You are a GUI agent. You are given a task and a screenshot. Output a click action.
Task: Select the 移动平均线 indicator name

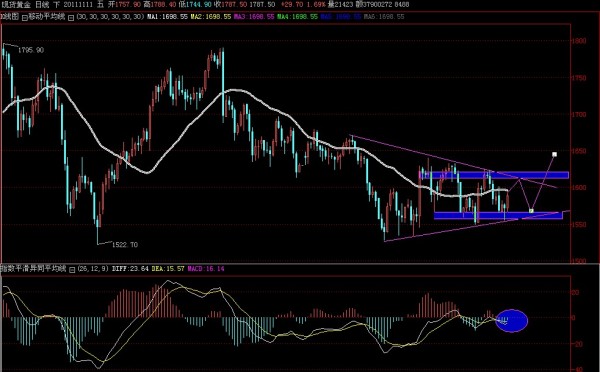pyautogui.click(x=47, y=17)
